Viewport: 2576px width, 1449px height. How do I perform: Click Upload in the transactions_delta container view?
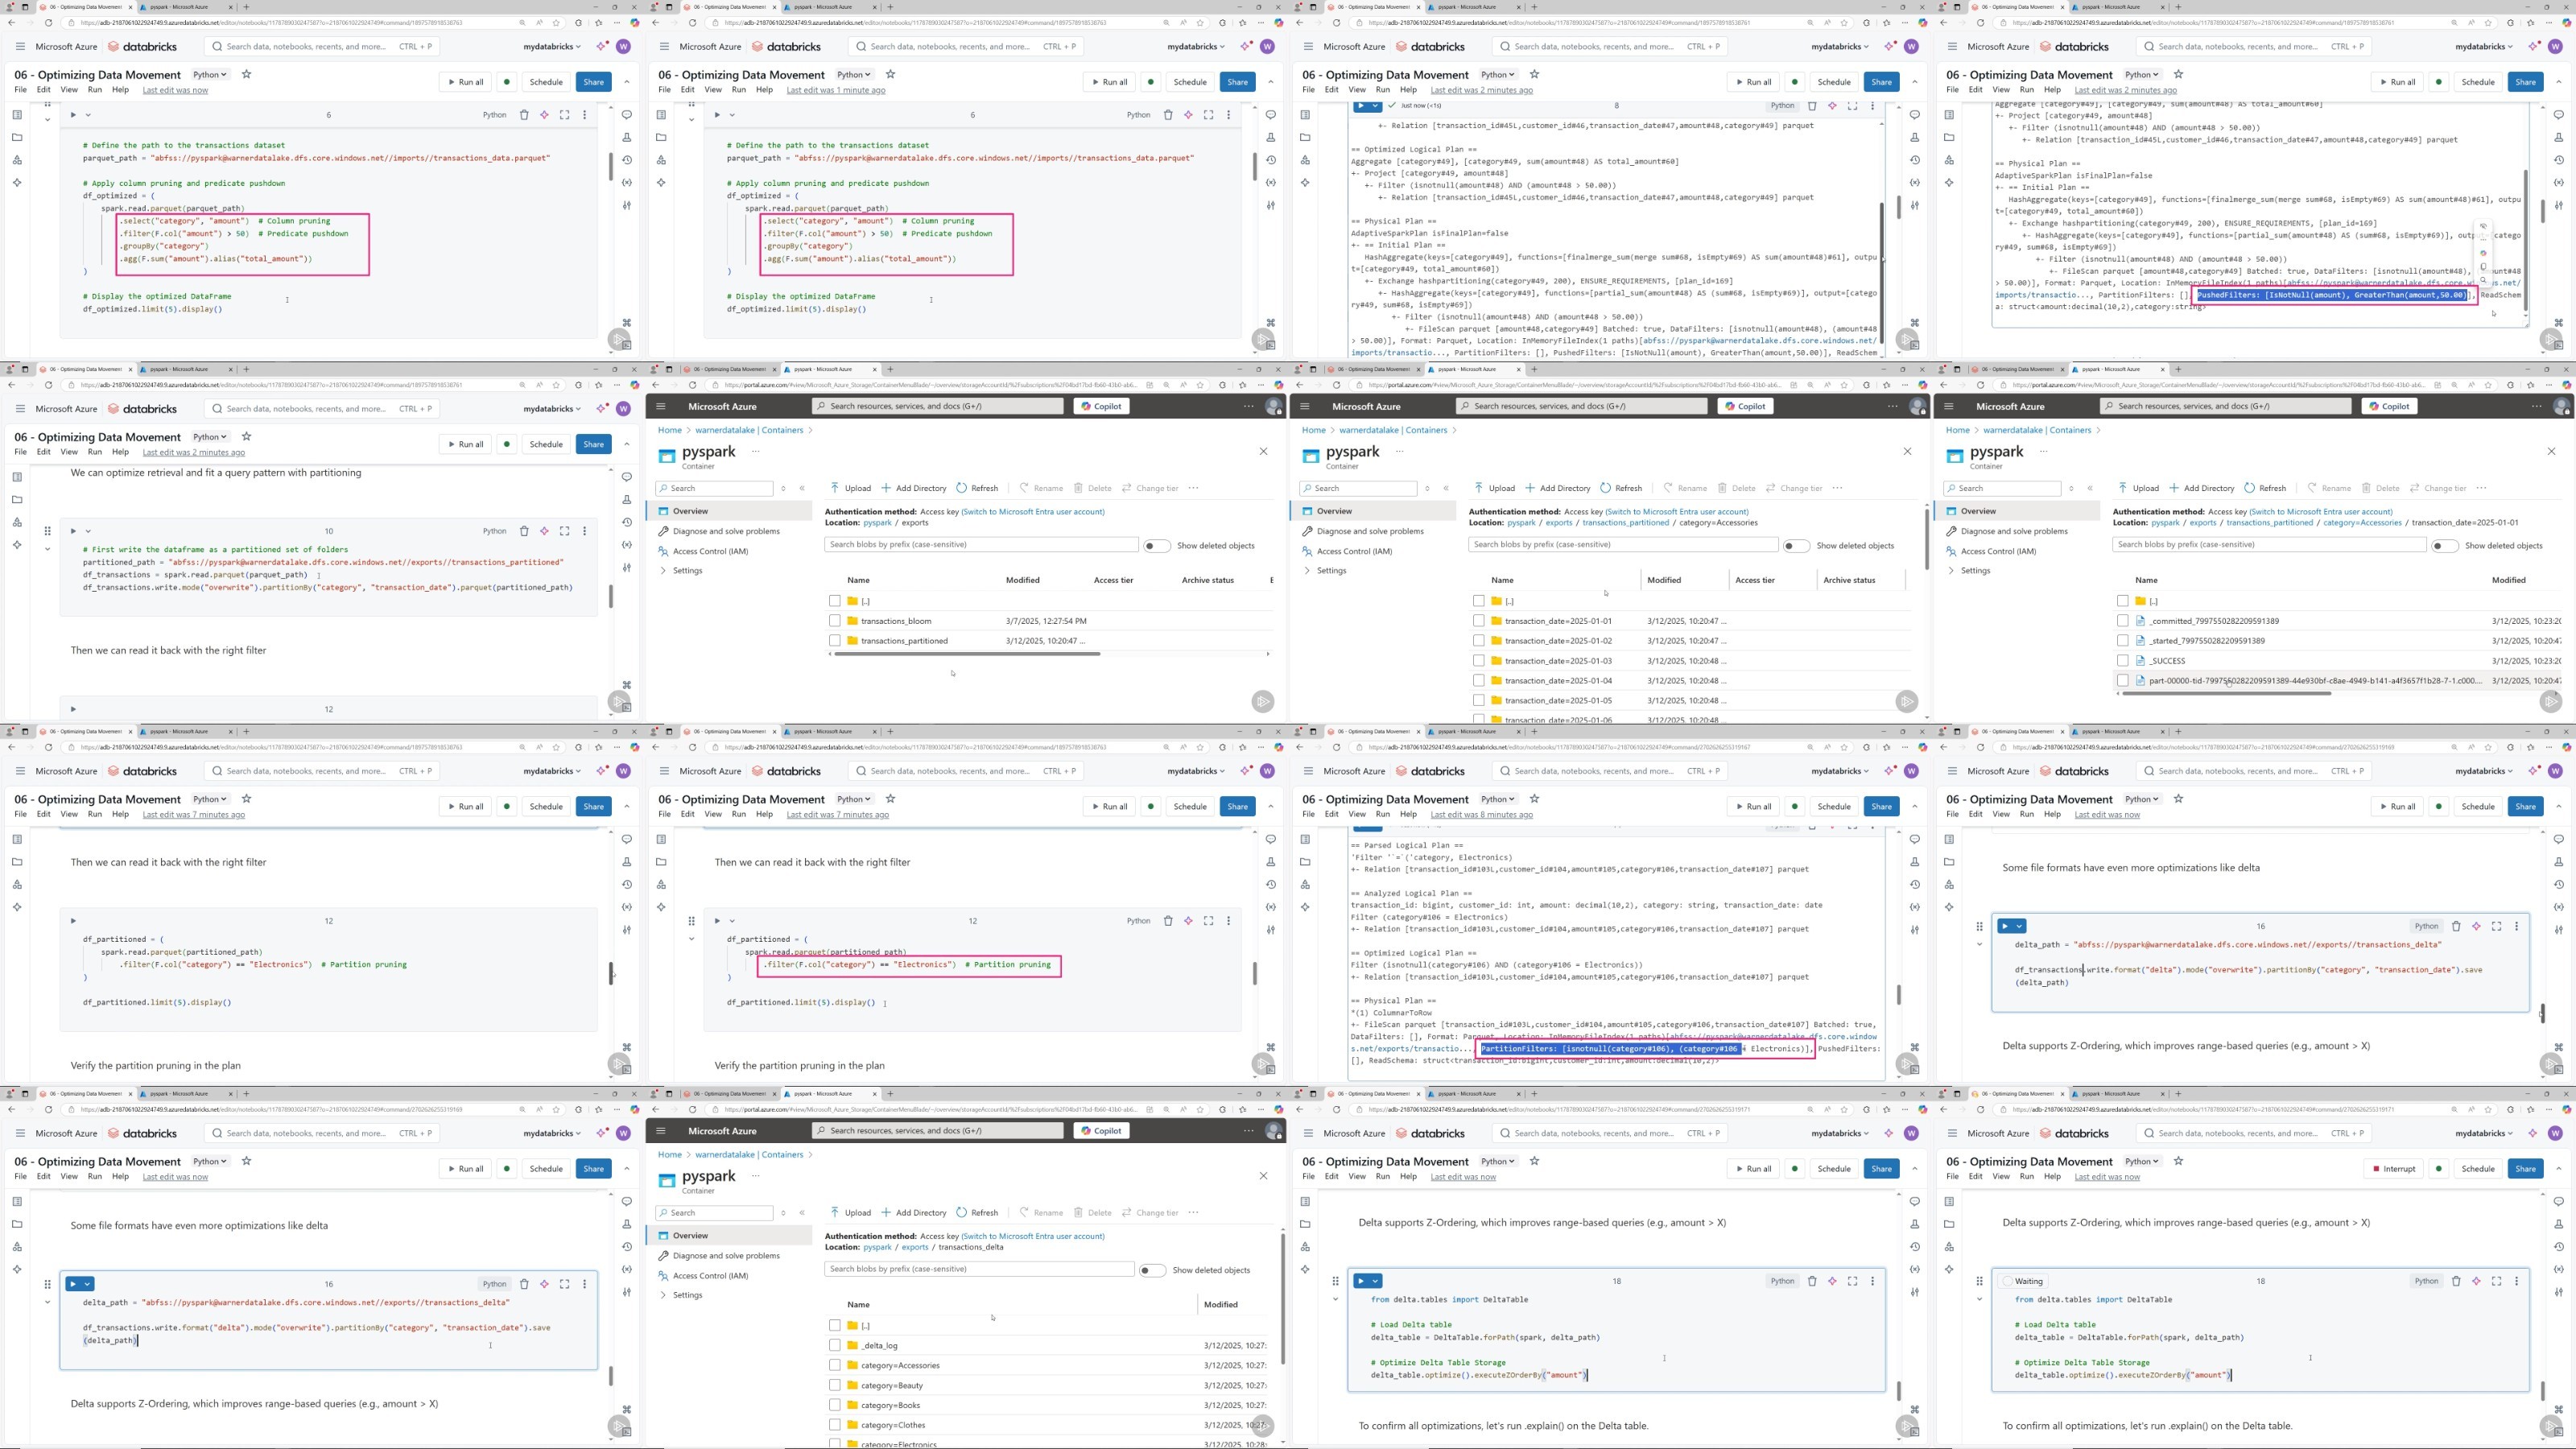pyautogui.click(x=850, y=1213)
